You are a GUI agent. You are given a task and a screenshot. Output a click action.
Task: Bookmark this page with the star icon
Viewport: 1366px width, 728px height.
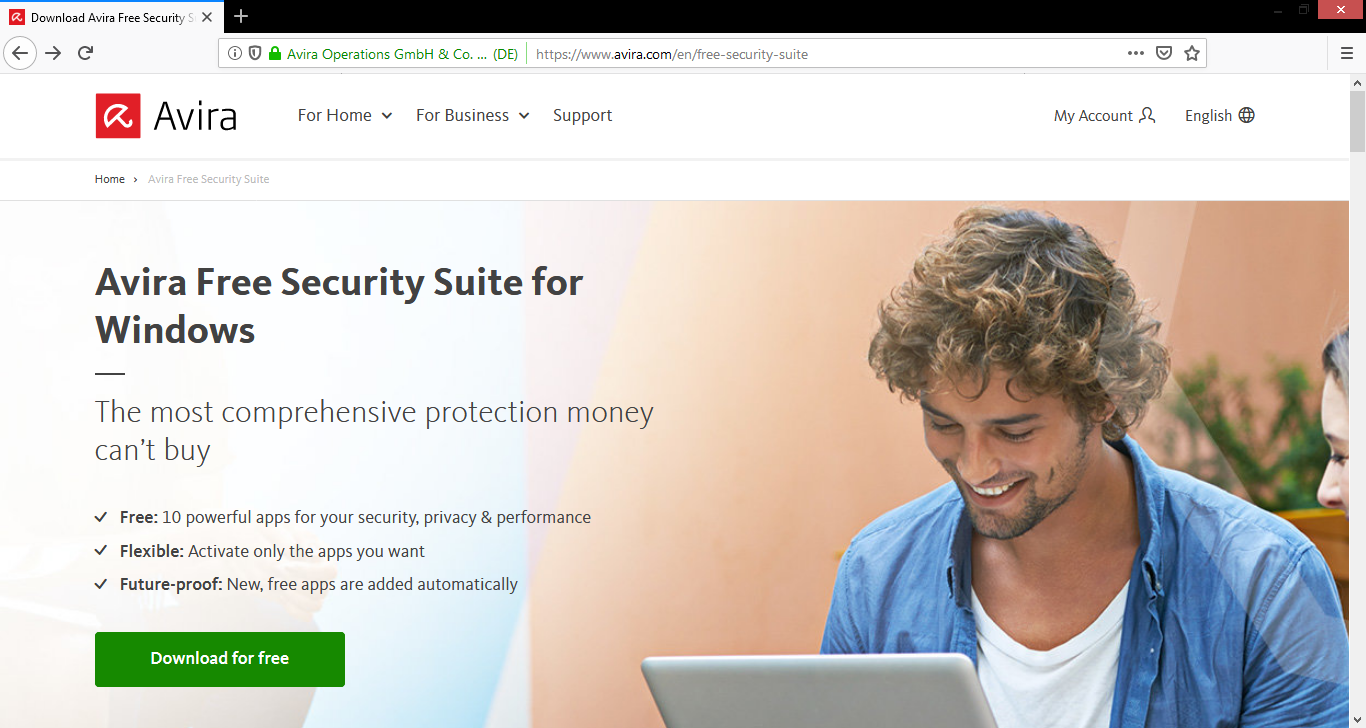[x=1192, y=54]
